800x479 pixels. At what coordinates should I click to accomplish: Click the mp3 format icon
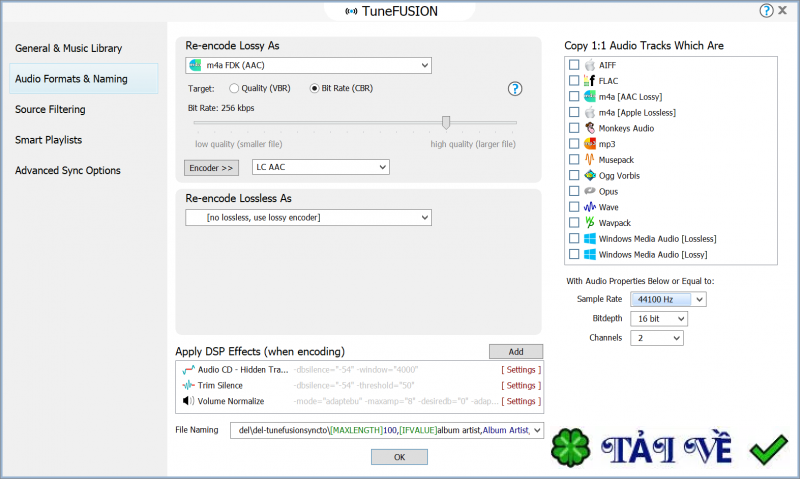590,144
